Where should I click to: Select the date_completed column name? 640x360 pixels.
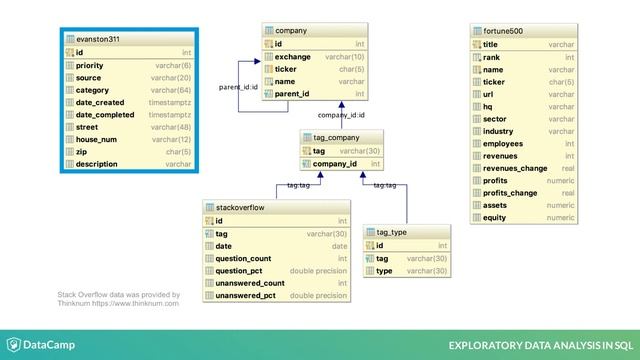point(105,115)
